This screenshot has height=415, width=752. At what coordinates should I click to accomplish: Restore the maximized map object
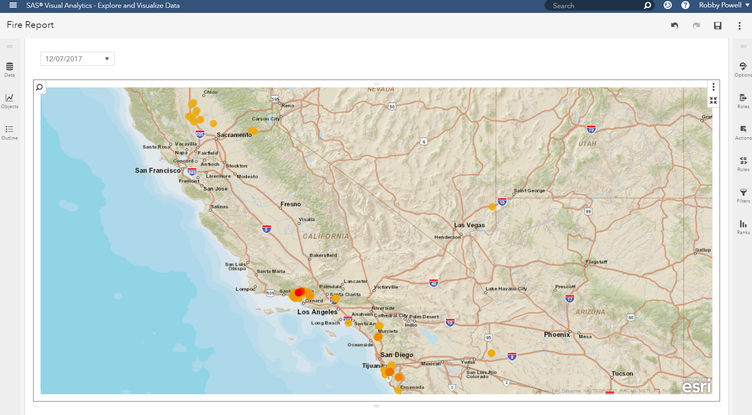pyautogui.click(x=713, y=100)
